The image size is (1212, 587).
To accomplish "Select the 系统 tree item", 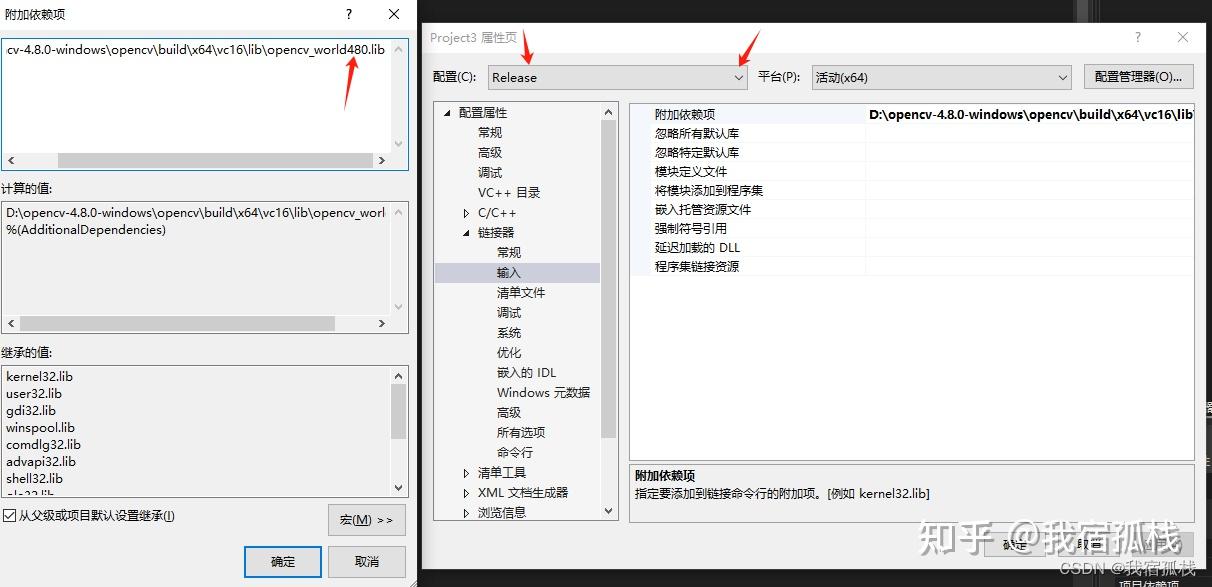I will click(509, 332).
